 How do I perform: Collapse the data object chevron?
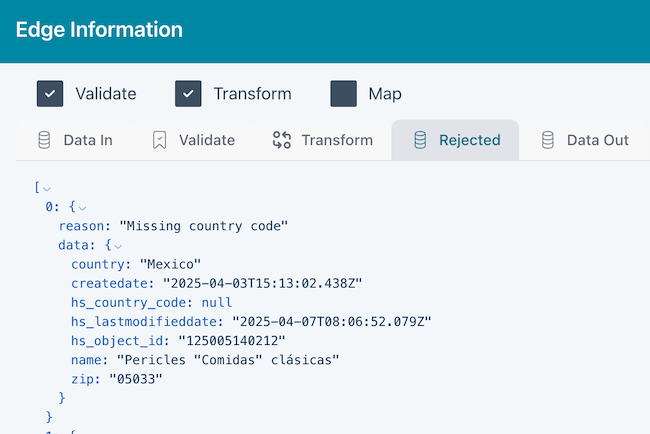(x=118, y=246)
